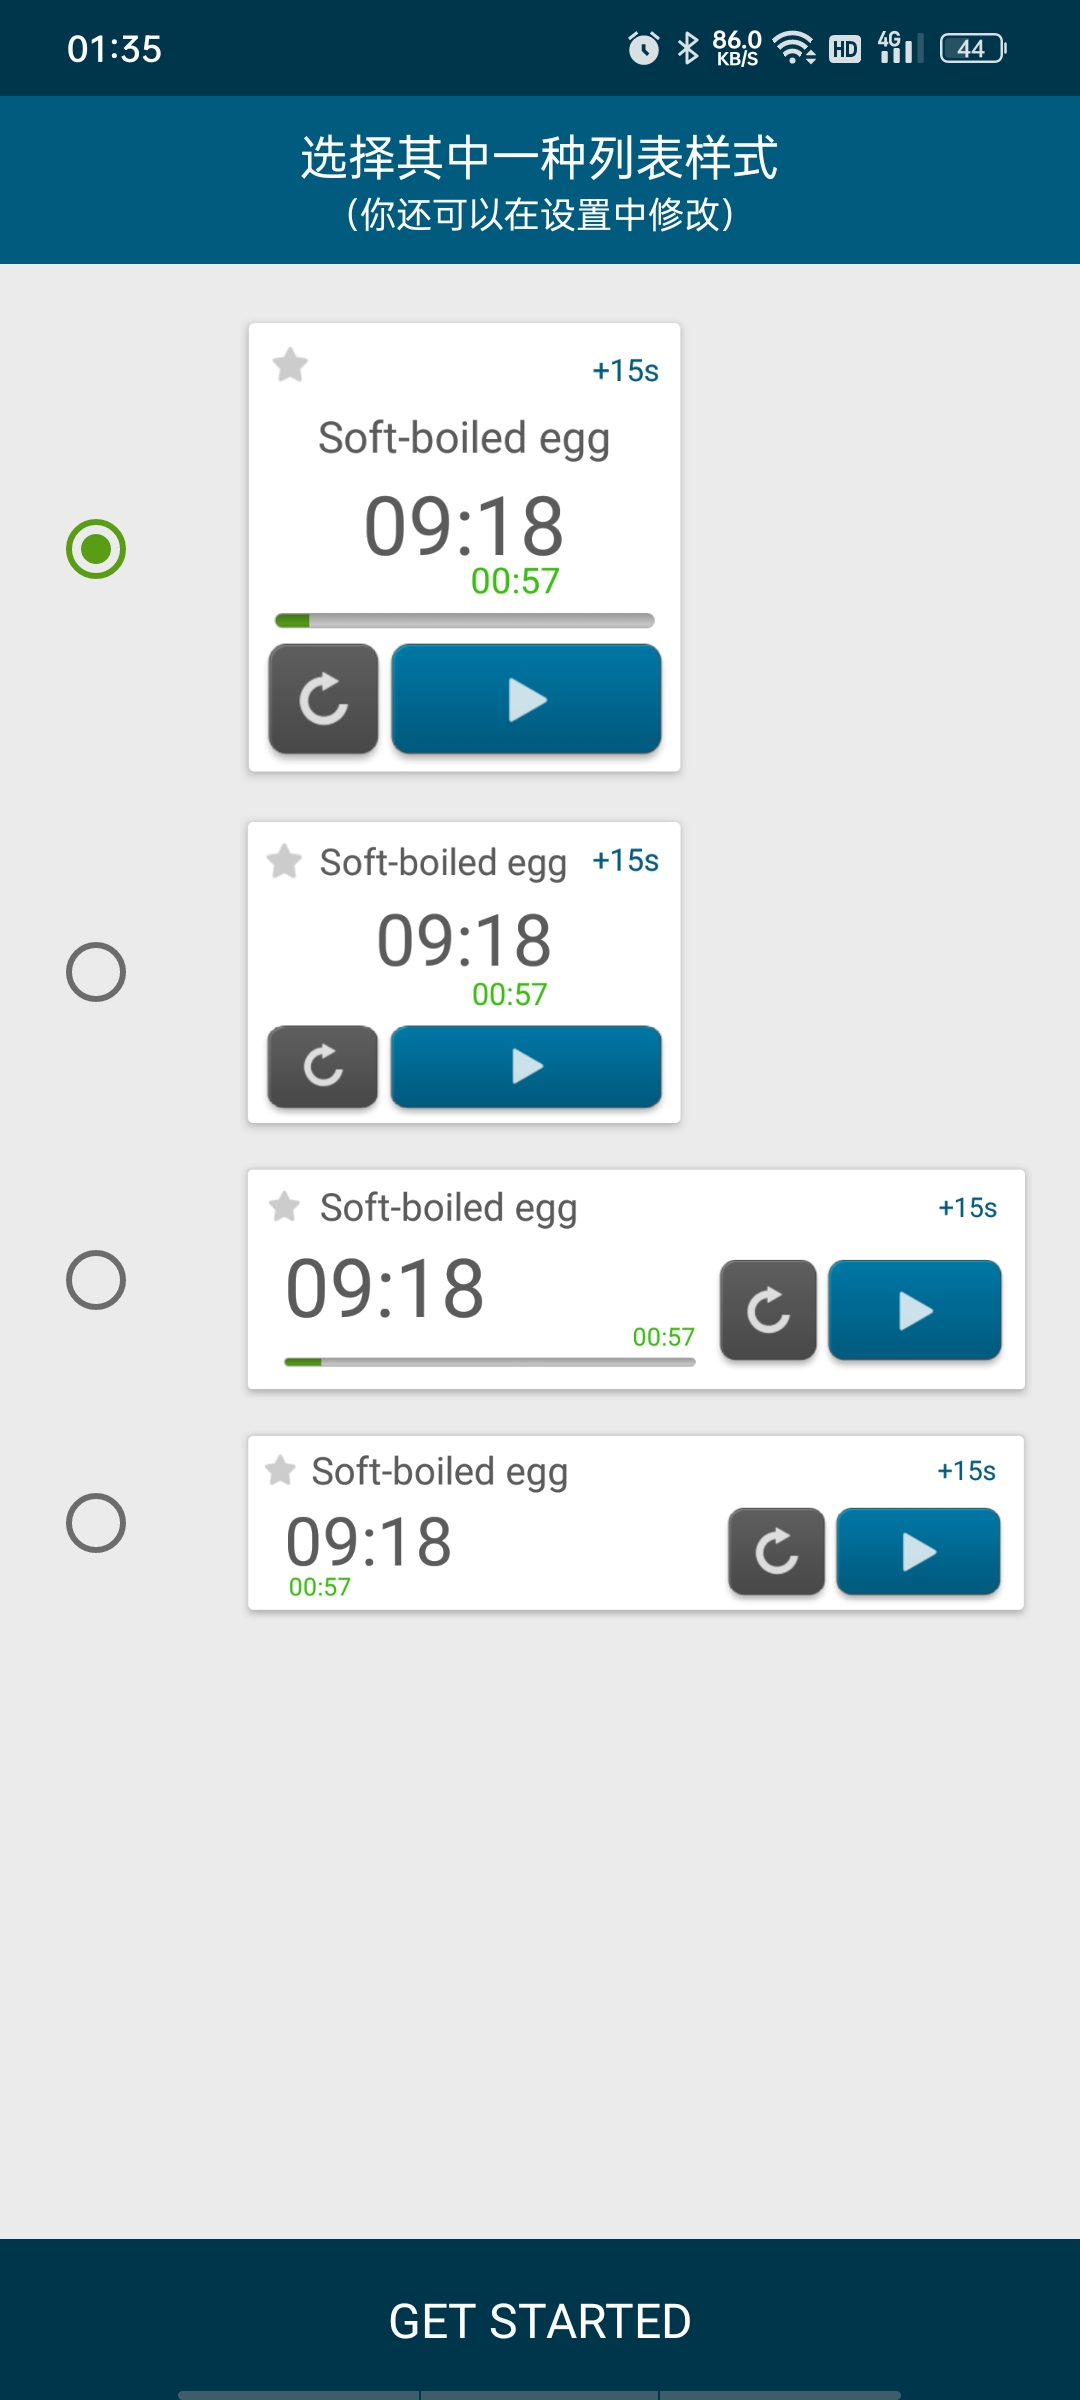Screen dimensions: 1080x2400
Task: Tap the play button on the fourth compact card
Action: point(918,1551)
